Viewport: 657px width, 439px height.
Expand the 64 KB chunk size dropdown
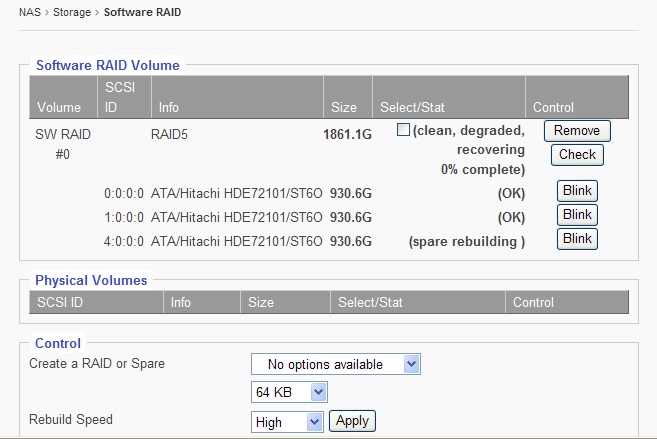coord(290,392)
